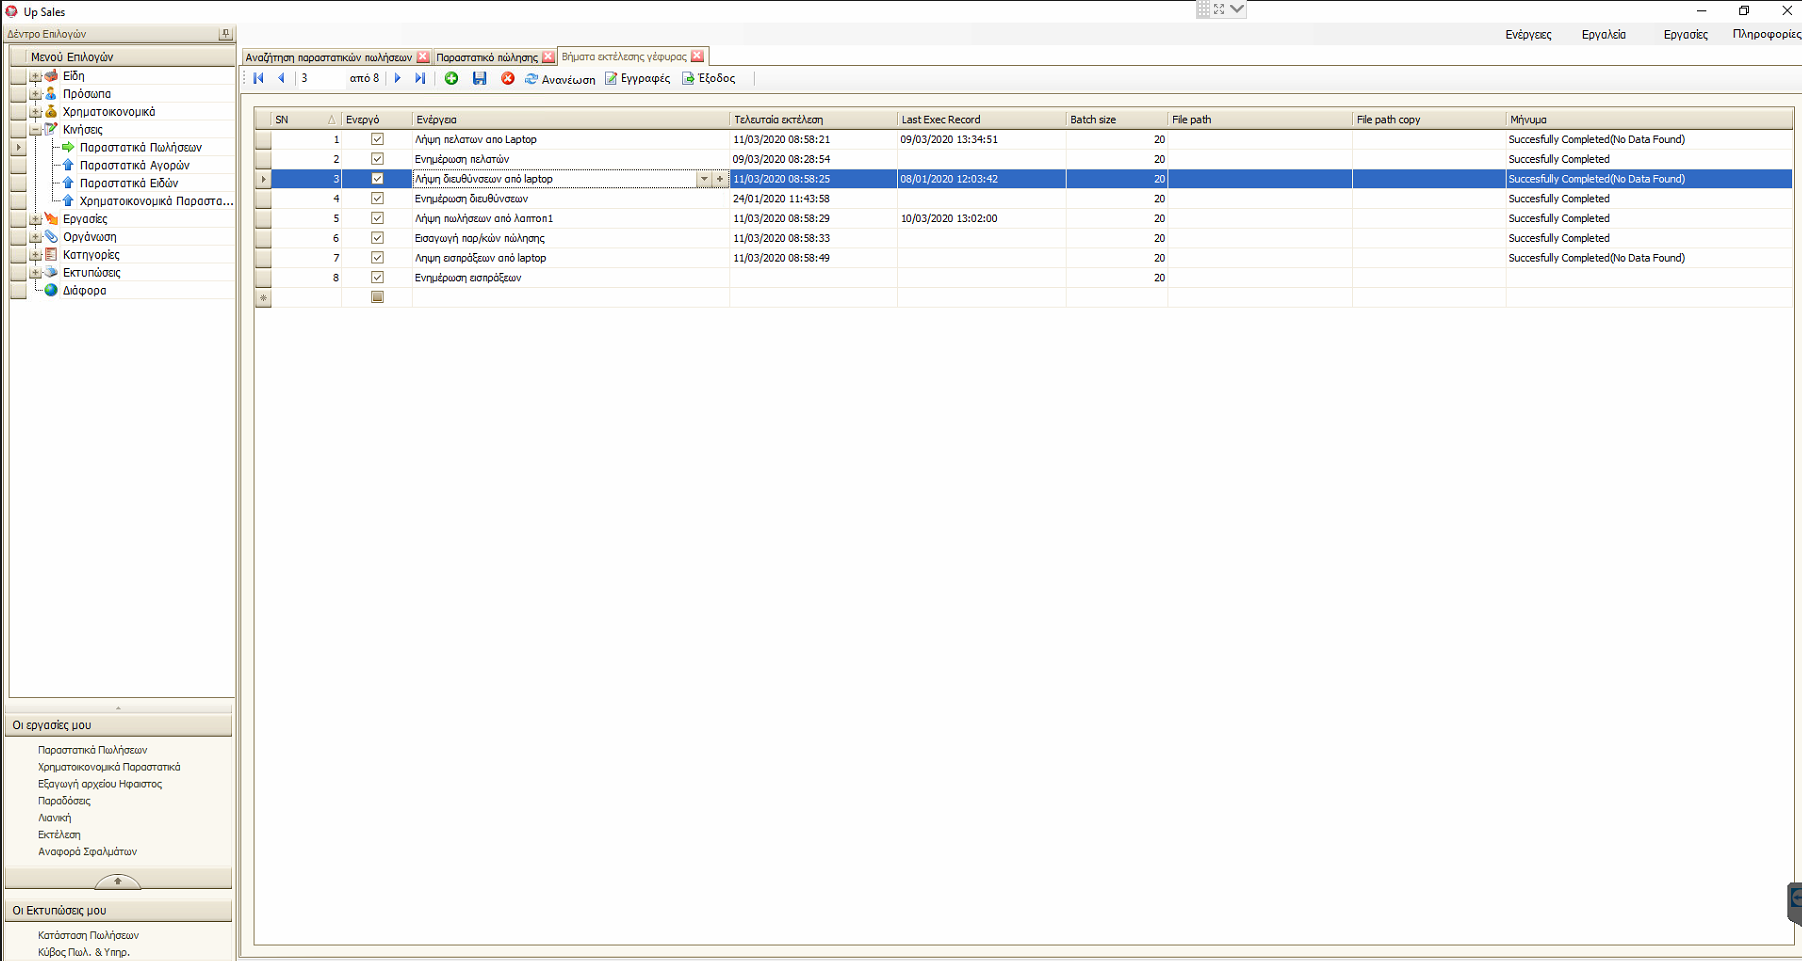Select the Διάφορα globe icon

[x=51, y=291]
